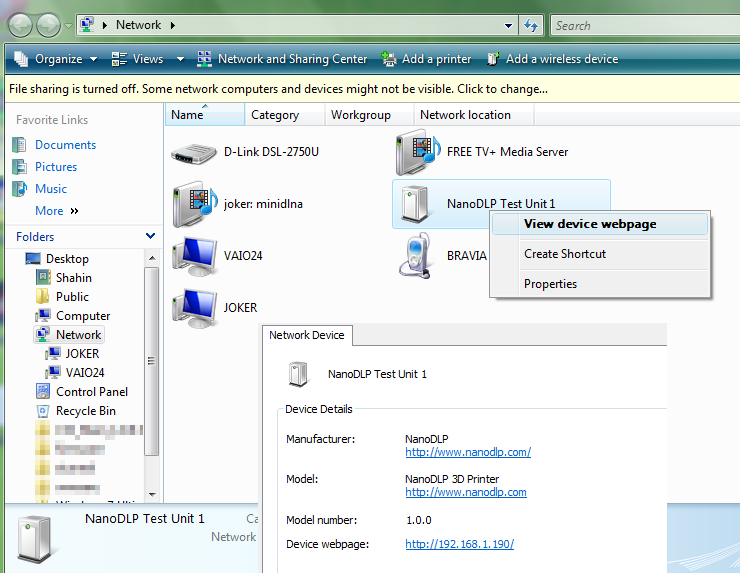The image size is (740, 573).
Task: Click NanoDLP device icon in properties dialog
Action: coord(298,374)
